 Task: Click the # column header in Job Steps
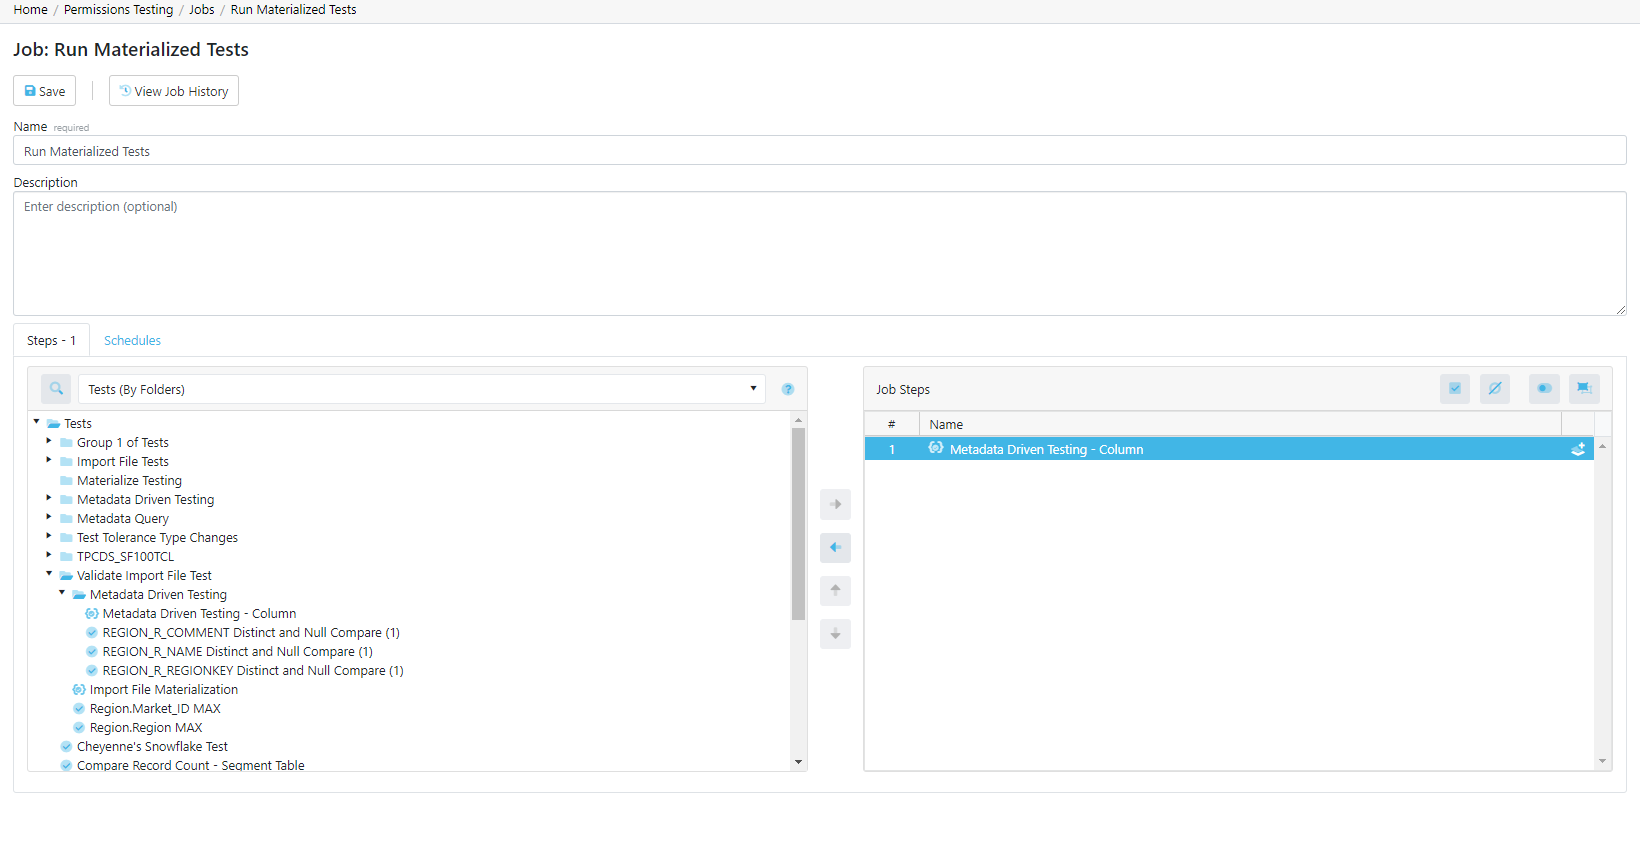point(892,424)
